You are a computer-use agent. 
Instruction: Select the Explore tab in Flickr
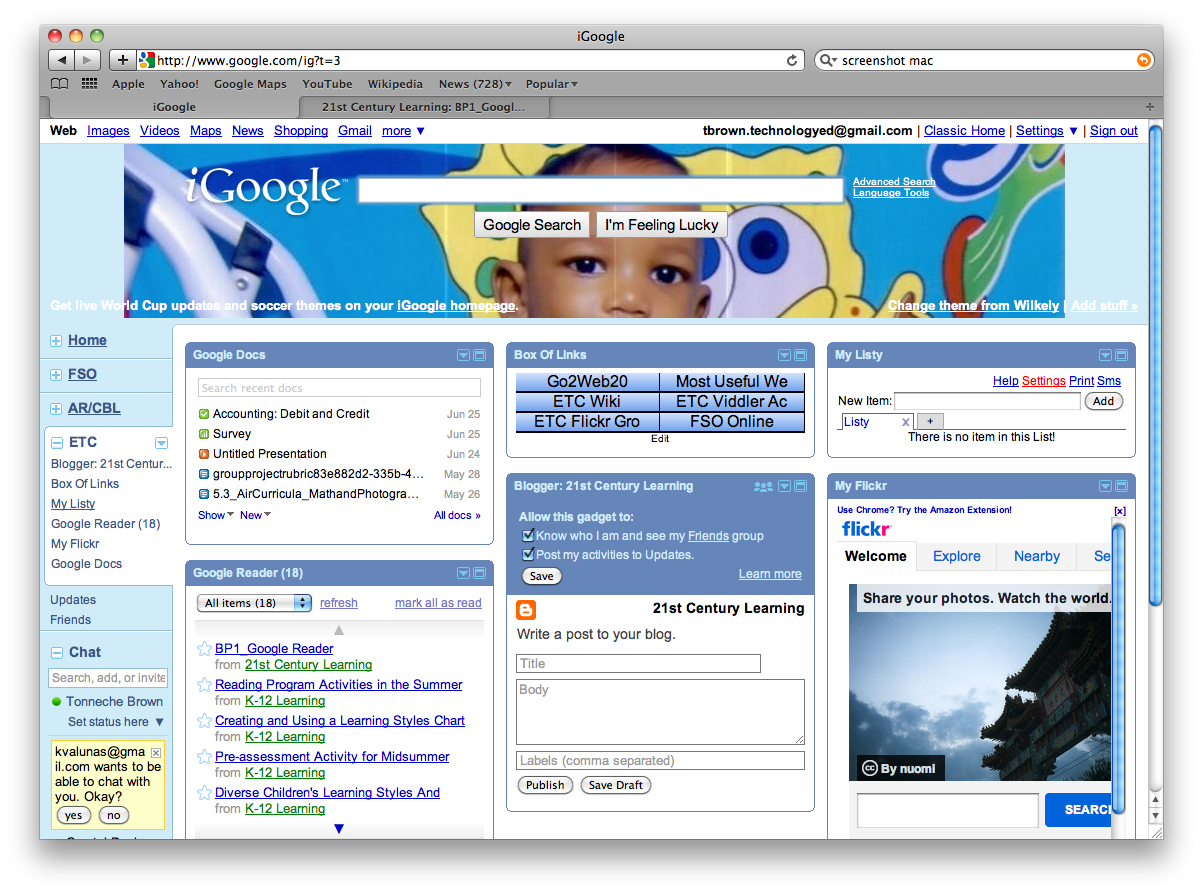(x=956, y=557)
